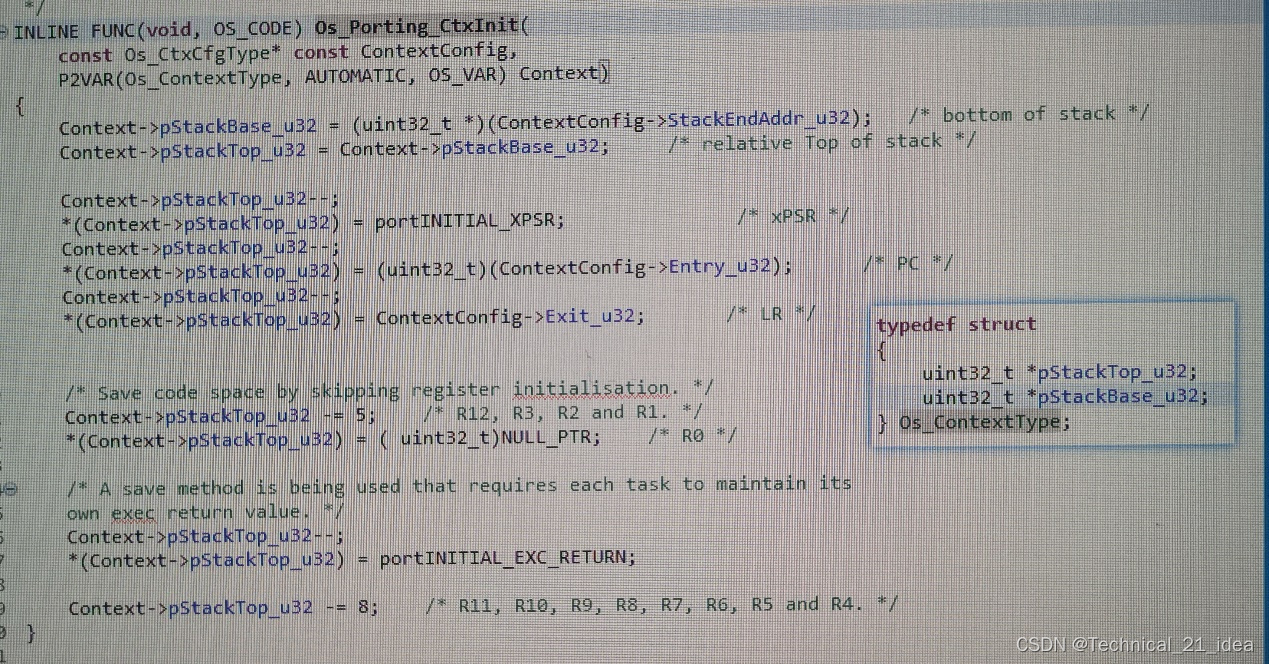Click the gutter beside the closing brace
Screen dimensions: 1269x664
pyautogui.click(x=8, y=631)
